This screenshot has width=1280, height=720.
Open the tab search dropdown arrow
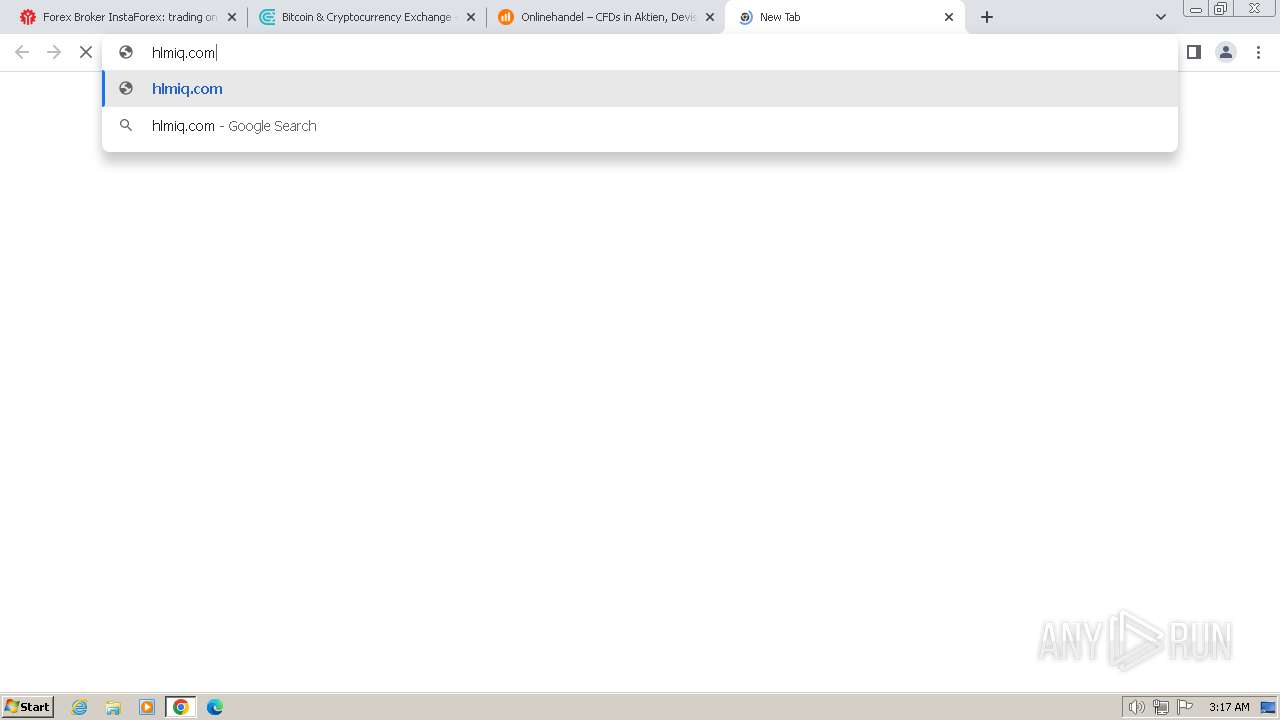pos(1161,17)
